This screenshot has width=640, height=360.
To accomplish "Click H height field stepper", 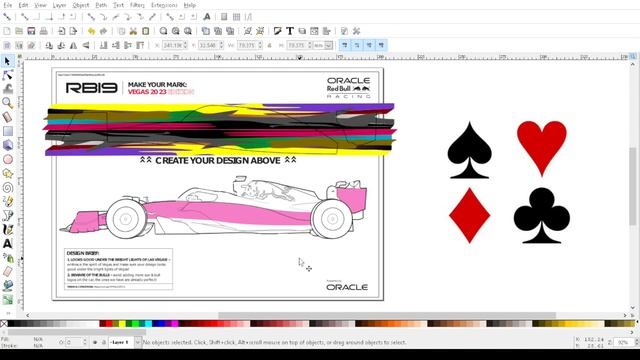I will pyautogui.click(x=310, y=45).
